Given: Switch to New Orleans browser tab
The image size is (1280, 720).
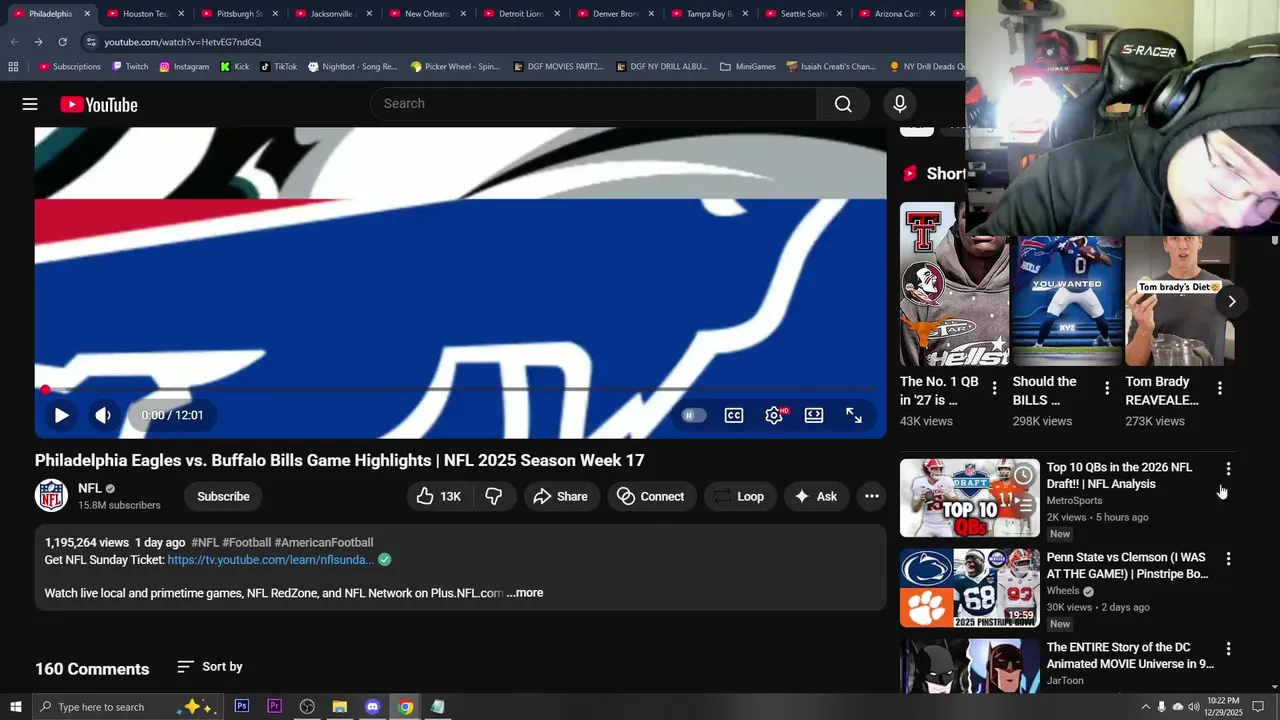Looking at the screenshot, I should point(427,14).
